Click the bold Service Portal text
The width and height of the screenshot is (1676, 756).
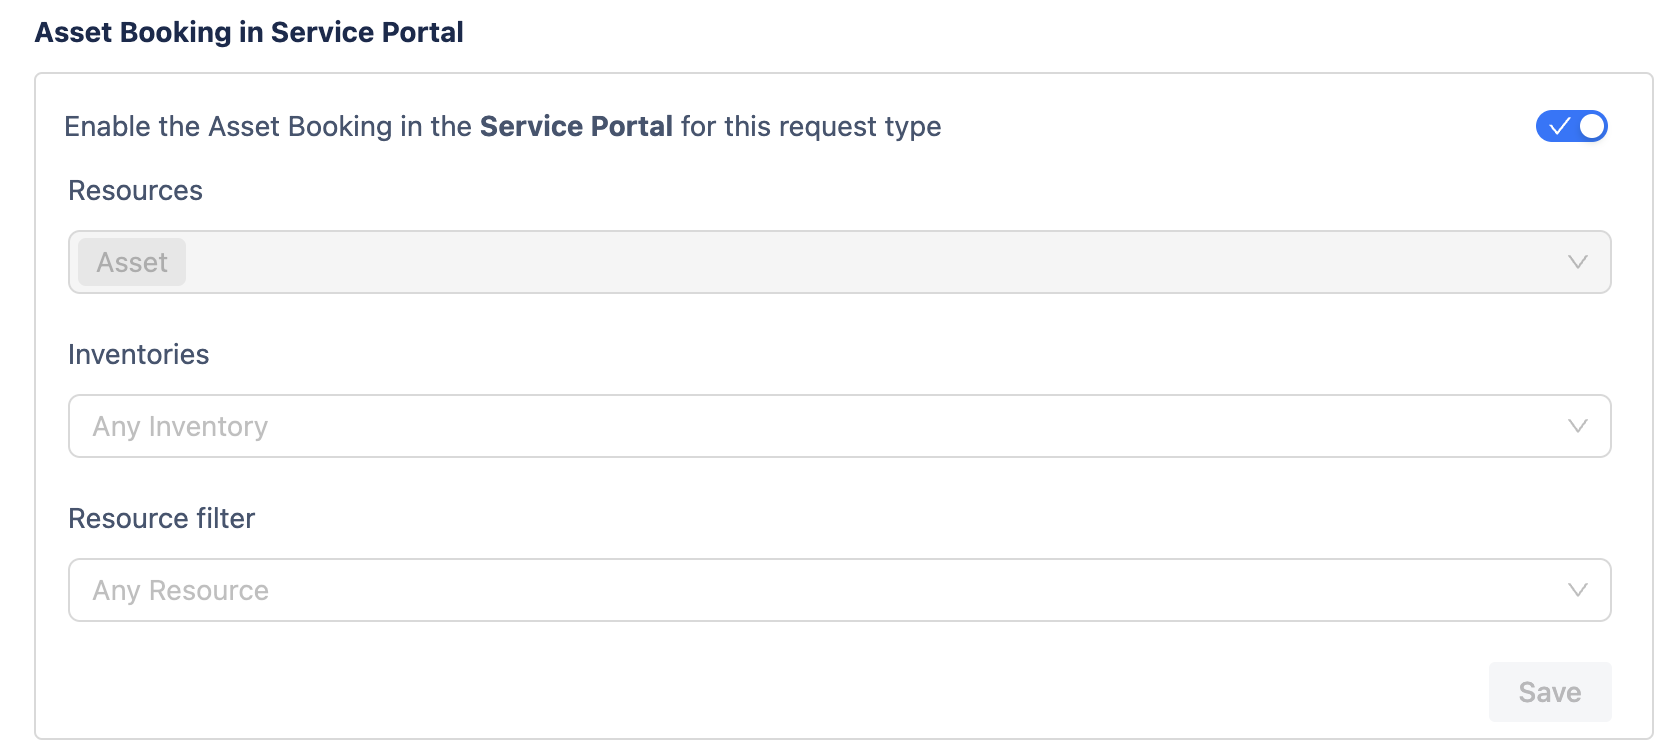[x=576, y=127]
